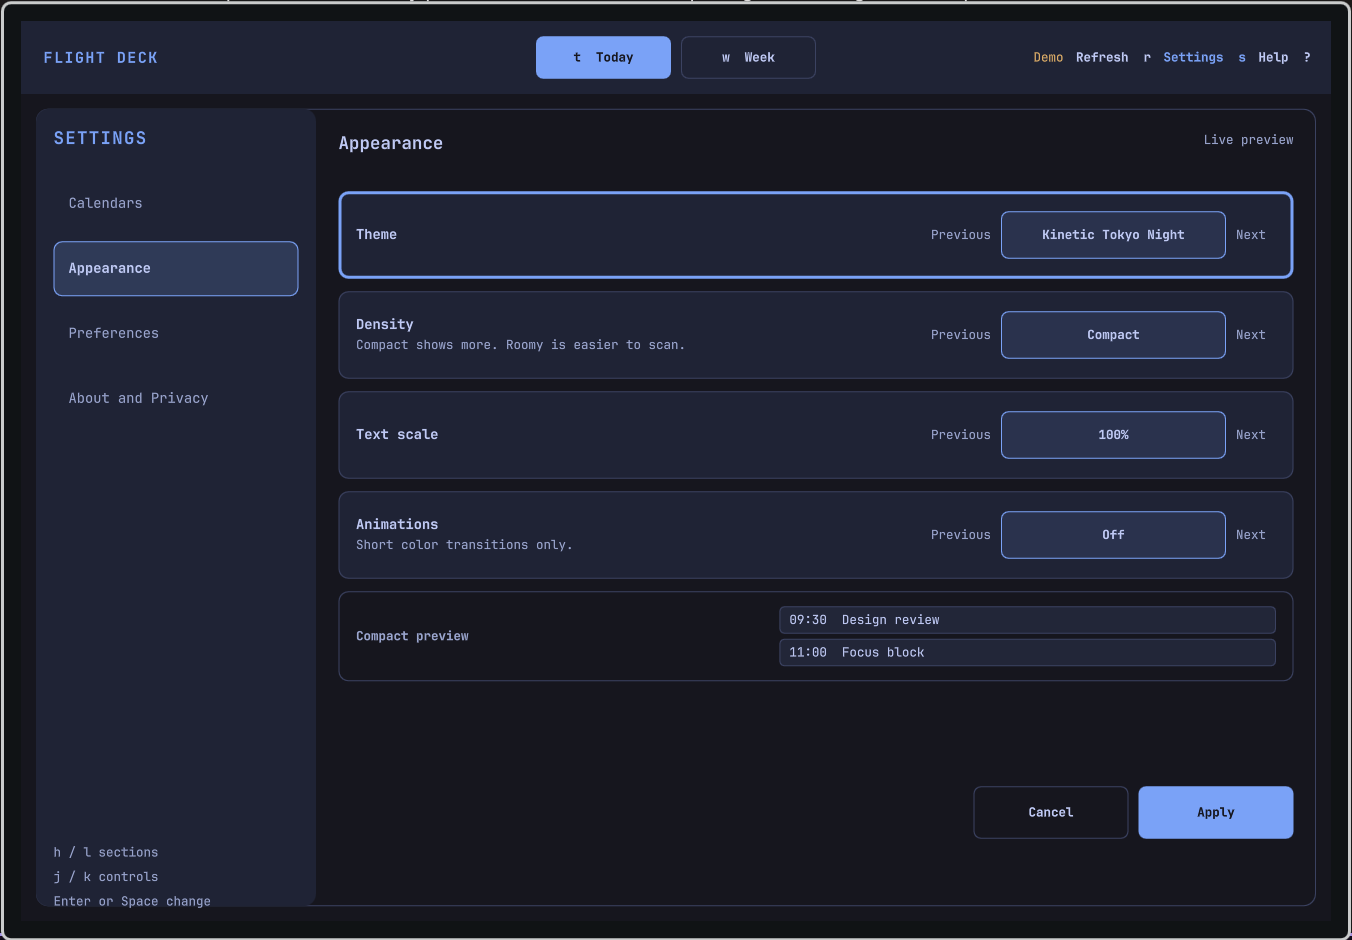Select next Theme option

[x=1250, y=235]
